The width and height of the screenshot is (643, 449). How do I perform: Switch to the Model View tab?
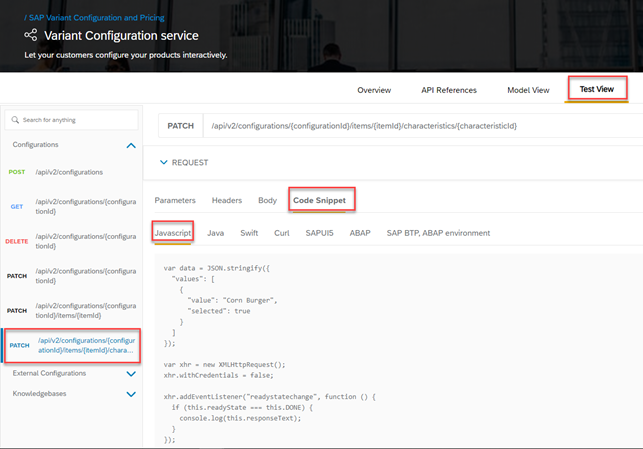click(528, 90)
